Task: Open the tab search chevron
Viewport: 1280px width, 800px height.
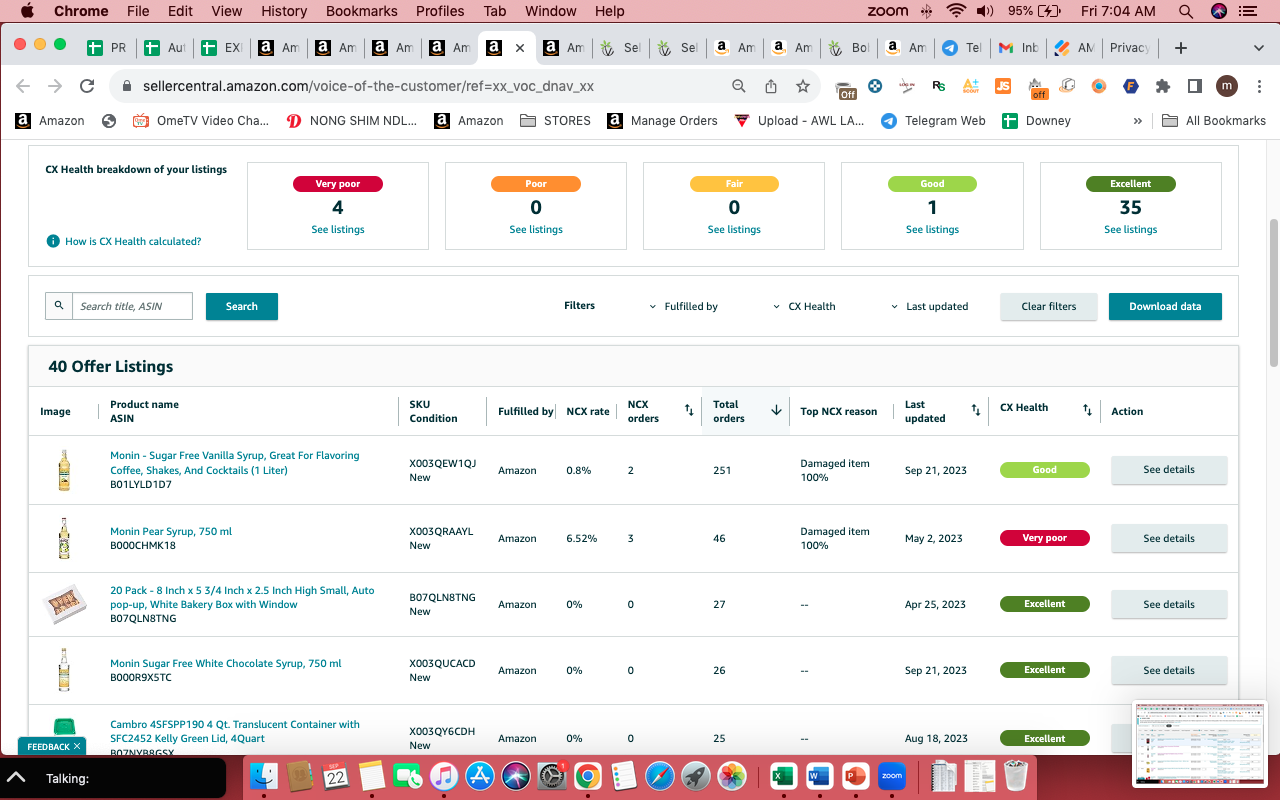Action: [1257, 48]
